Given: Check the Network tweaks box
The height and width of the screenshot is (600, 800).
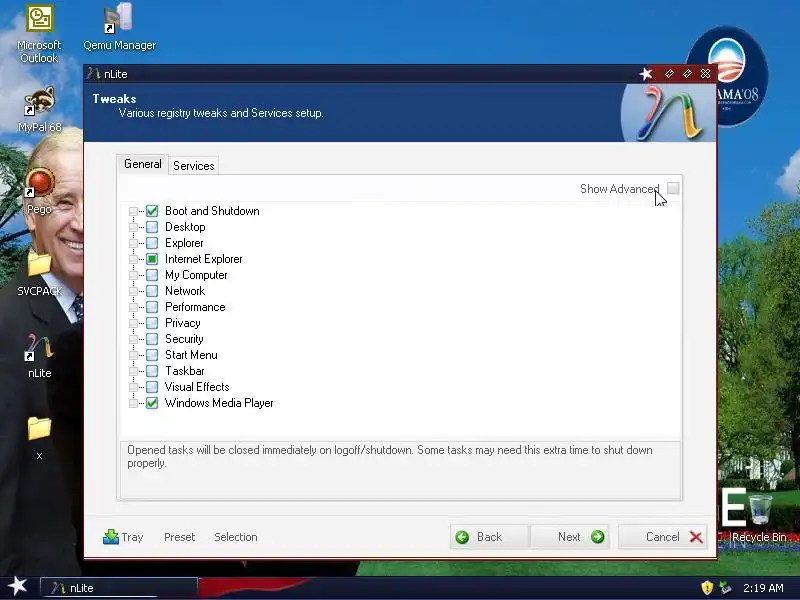Looking at the screenshot, I should point(152,291).
